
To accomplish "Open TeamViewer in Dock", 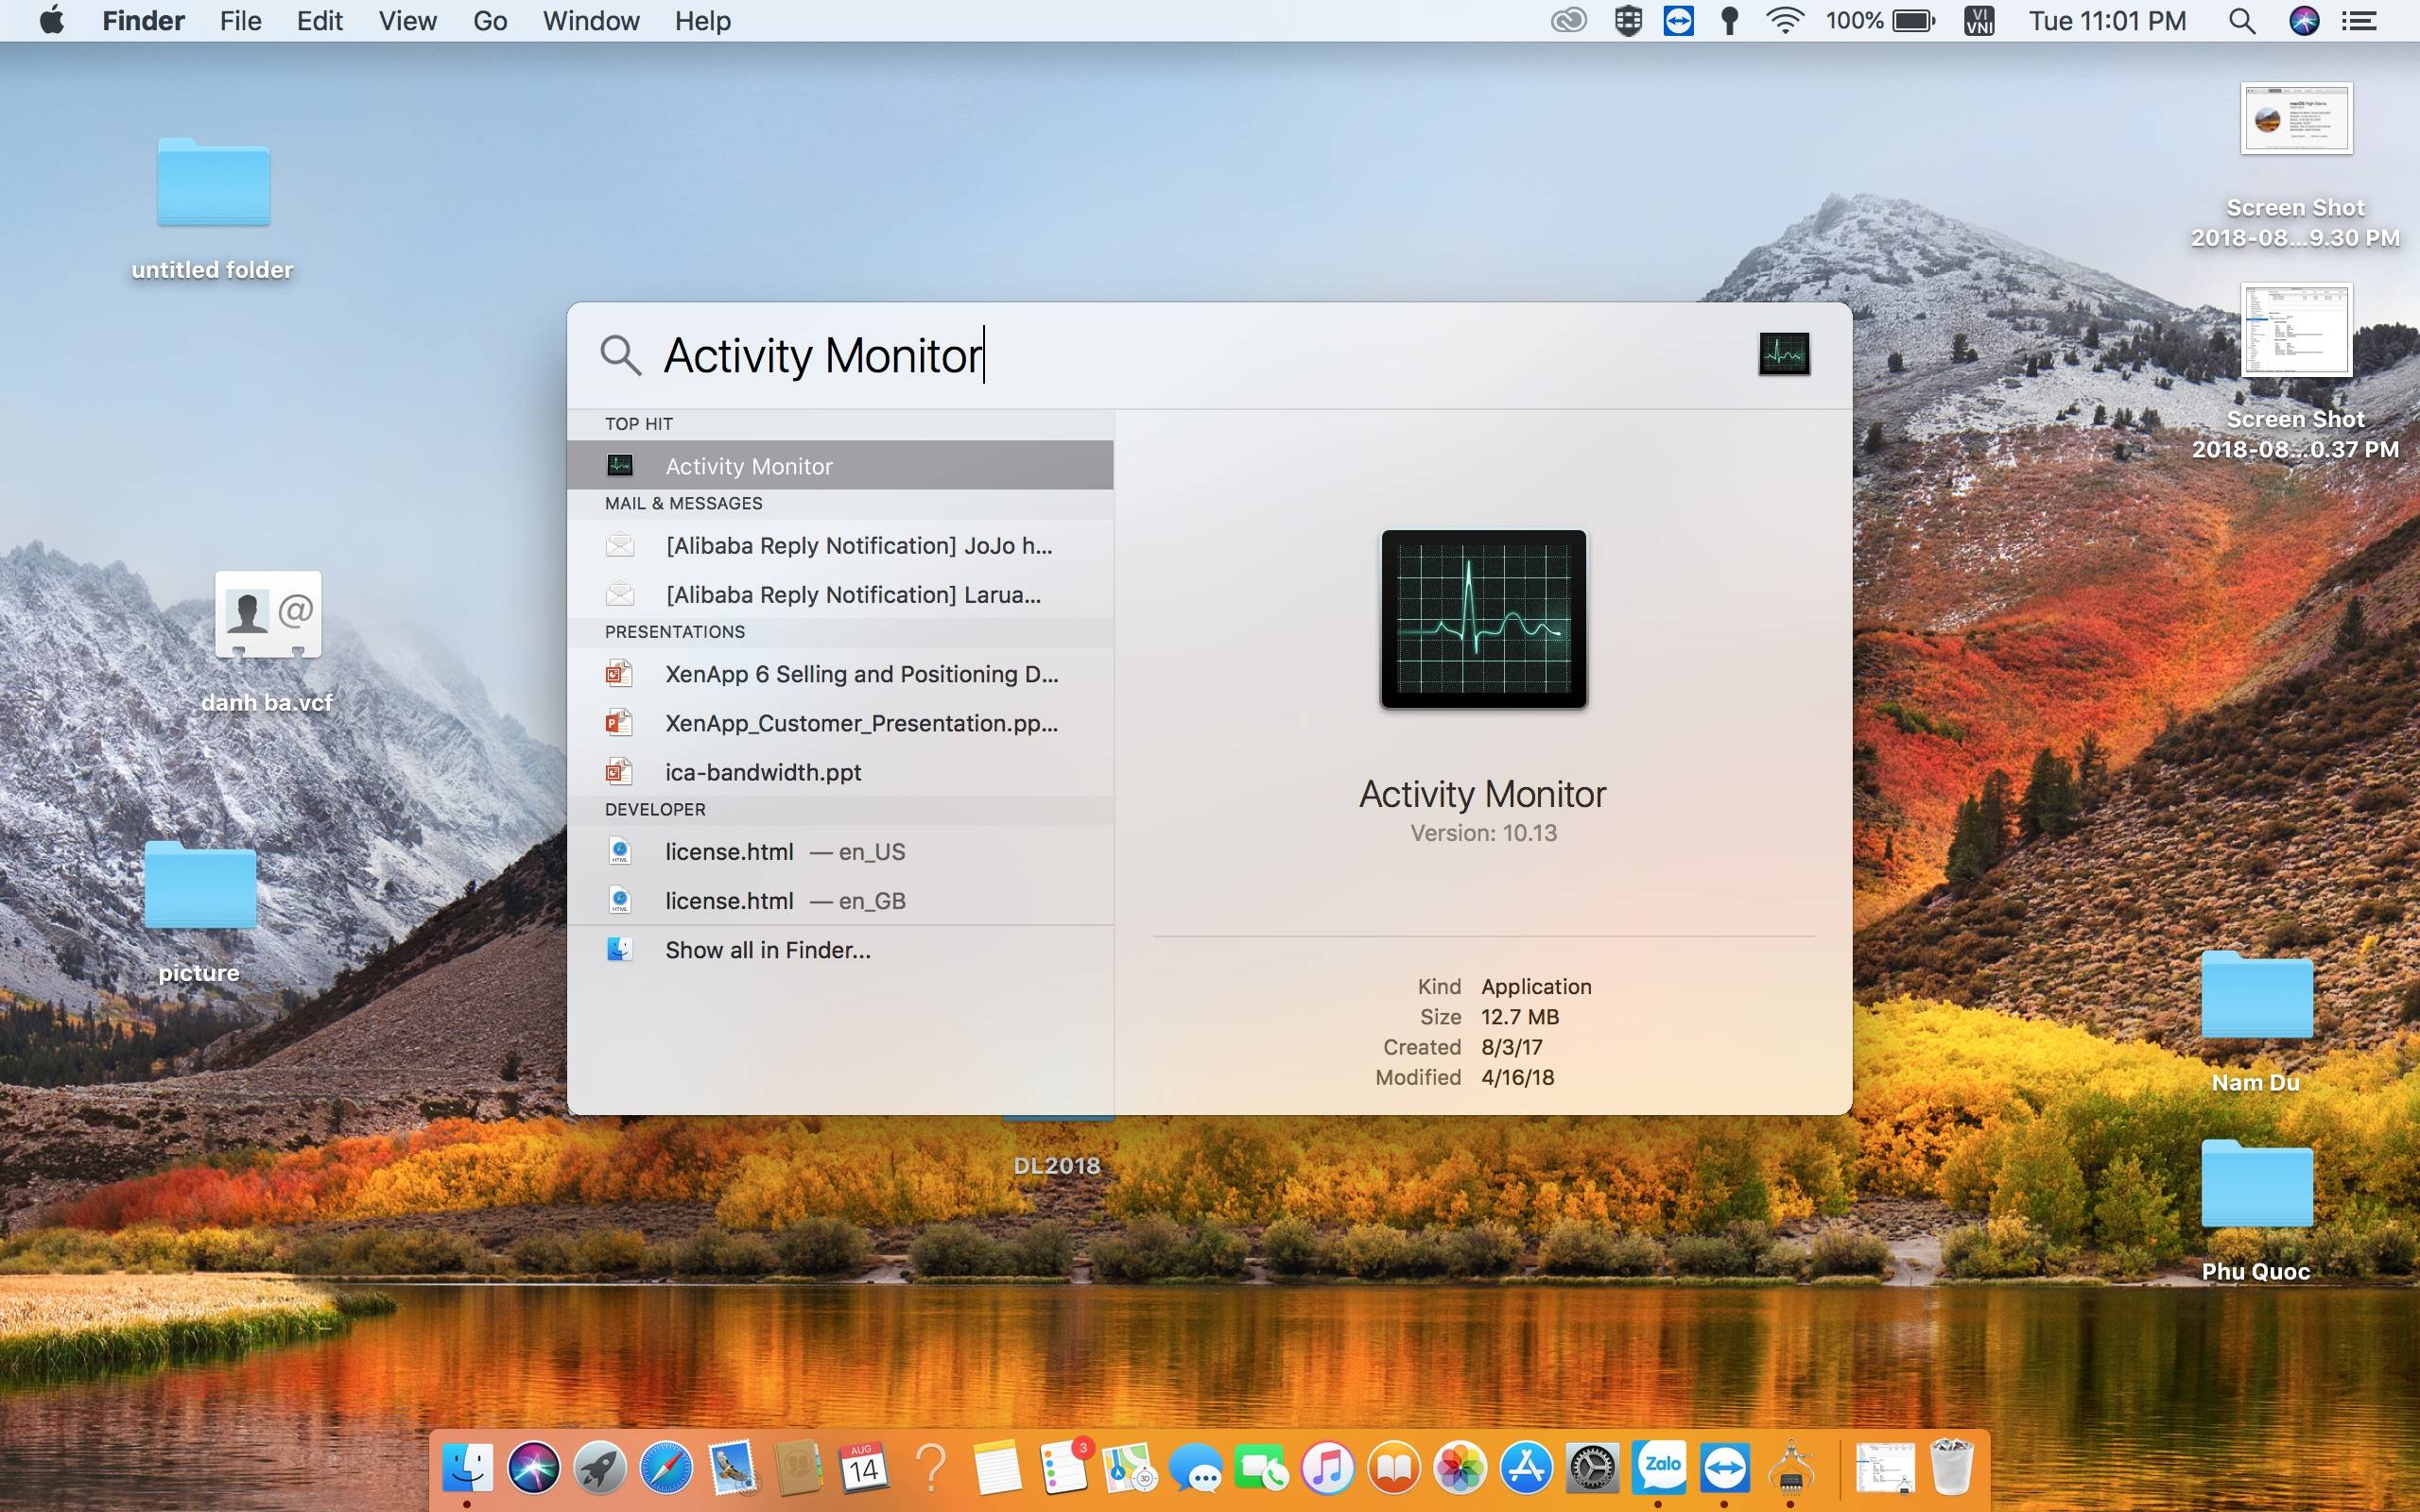I will (x=1725, y=1467).
